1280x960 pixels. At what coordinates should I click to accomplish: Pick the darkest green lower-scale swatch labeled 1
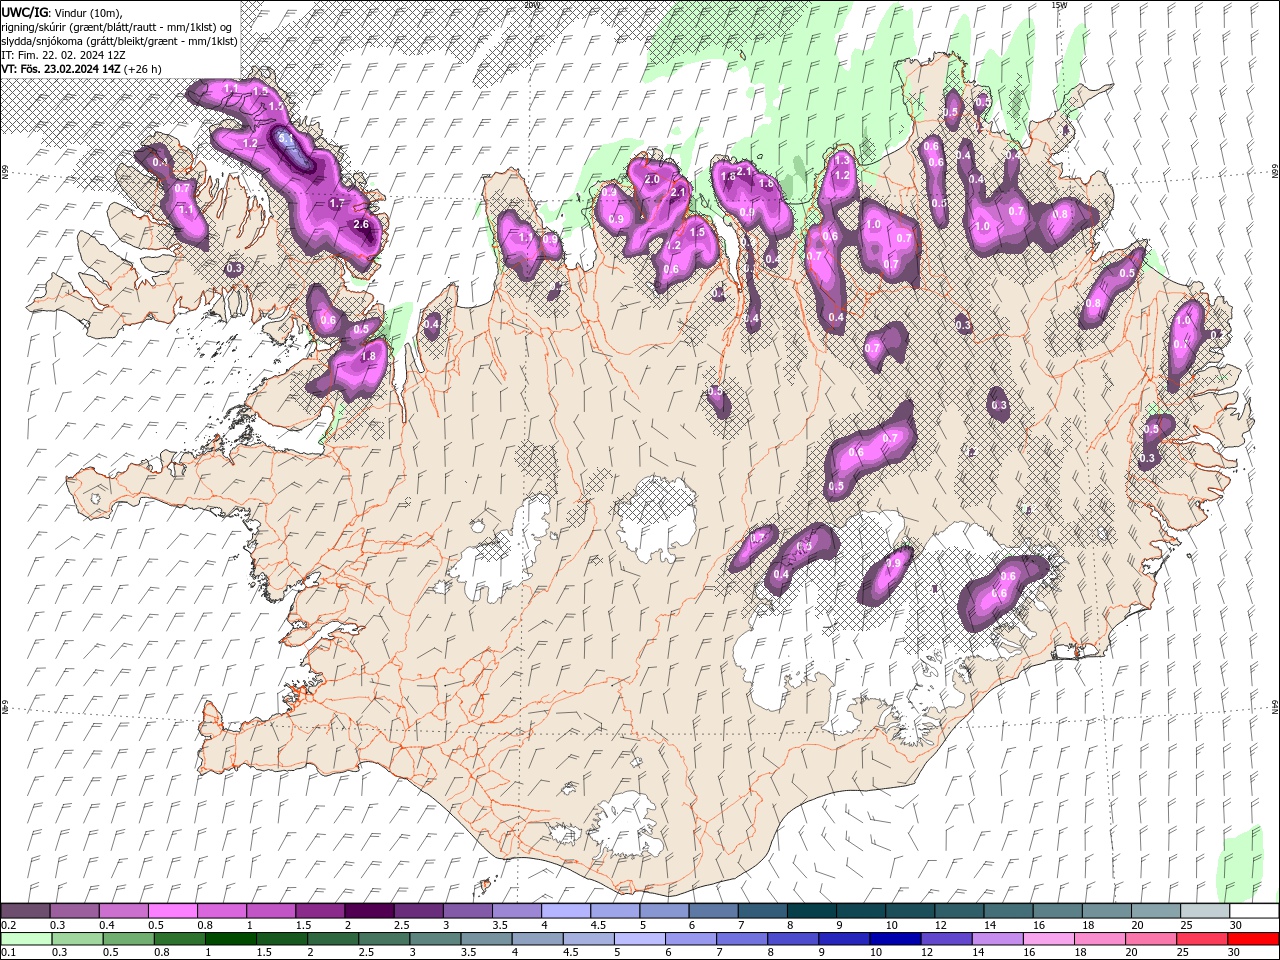(231, 939)
